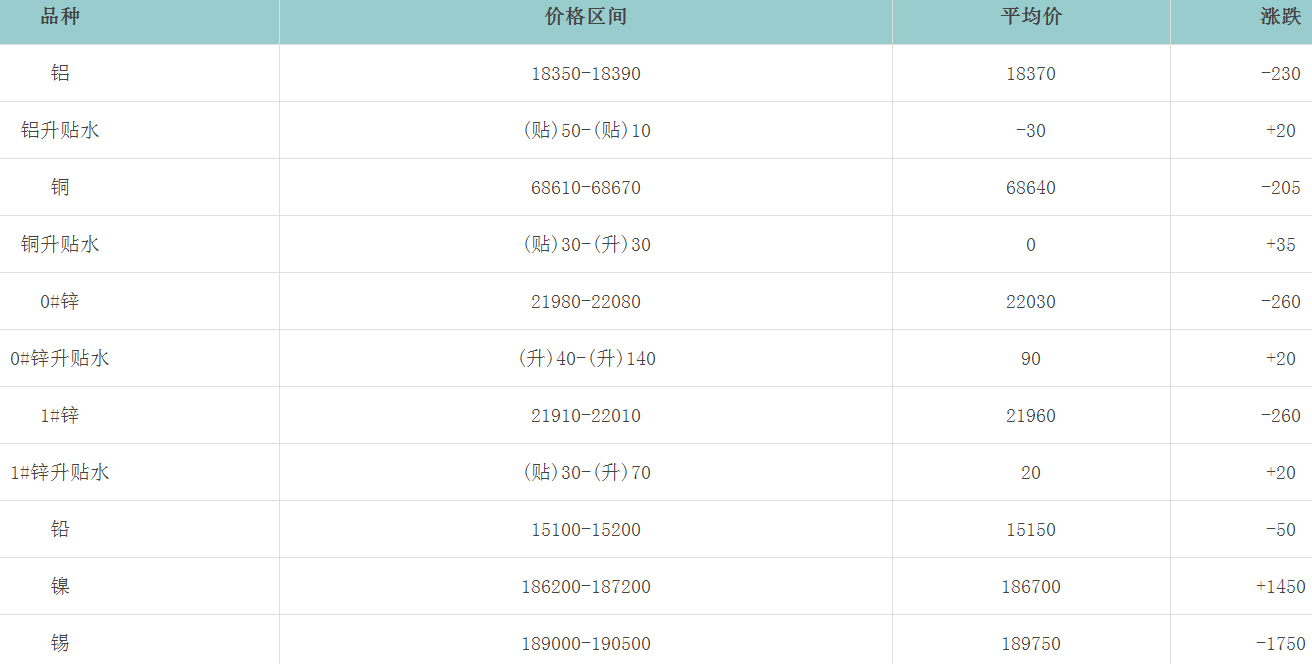This screenshot has width=1312, height=664.
Task: Click the 铅 variety name
Action: [x=60, y=529]
